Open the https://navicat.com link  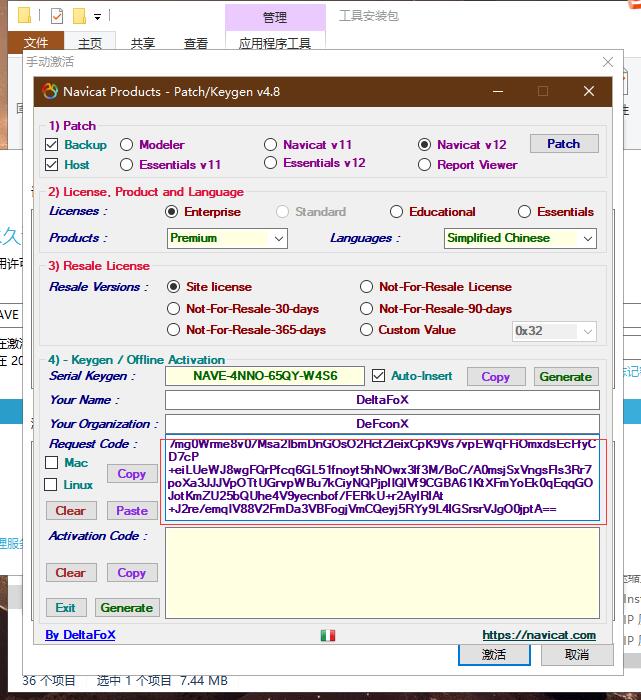pyautogui.click(x=539, y=635)
